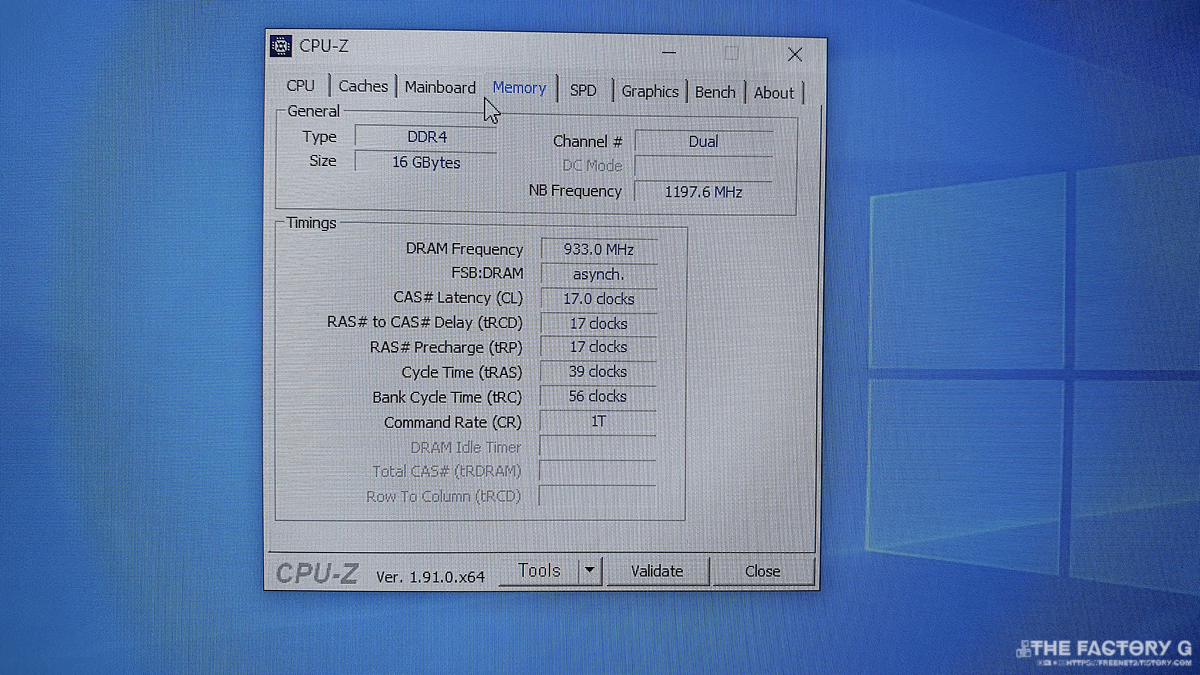The image size is (1200, 675).
Task: Expand the Tools dropdown arrow
Action: point(590,571)
